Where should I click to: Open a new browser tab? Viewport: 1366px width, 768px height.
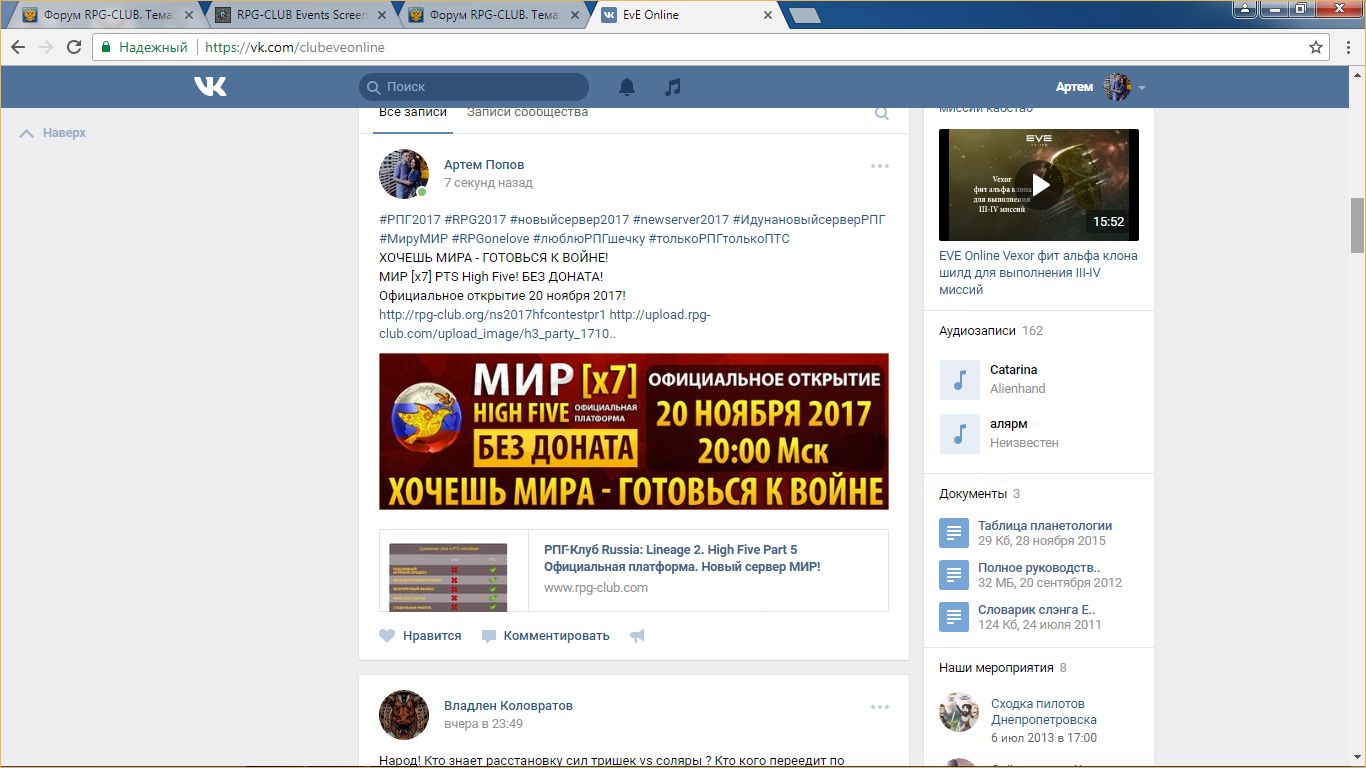click(x=803, y=15)
